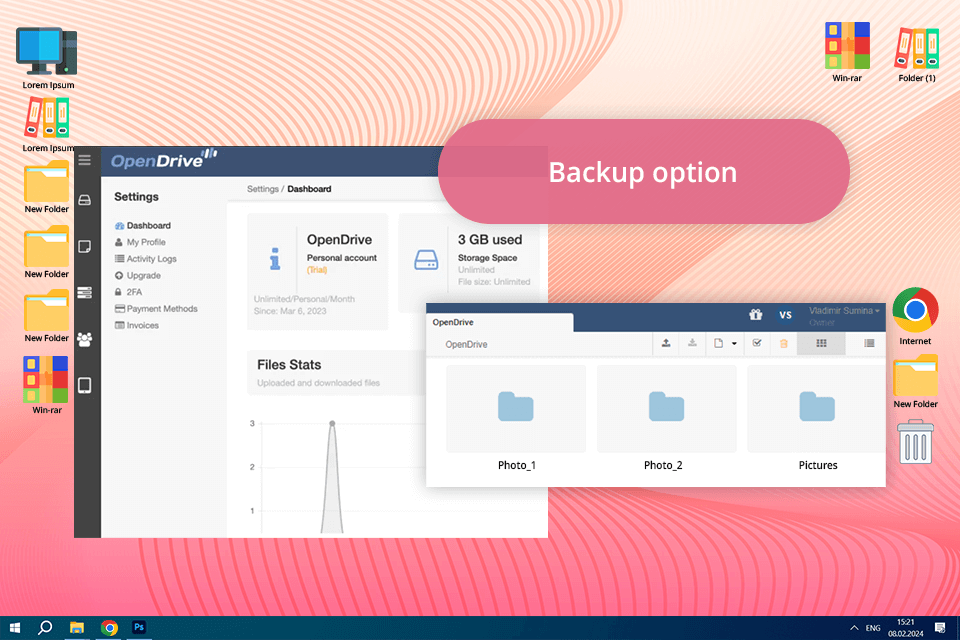The image size is (960, 640).
Task: Click the upload icon in file toolbar
Action: (x=666, y=343)
